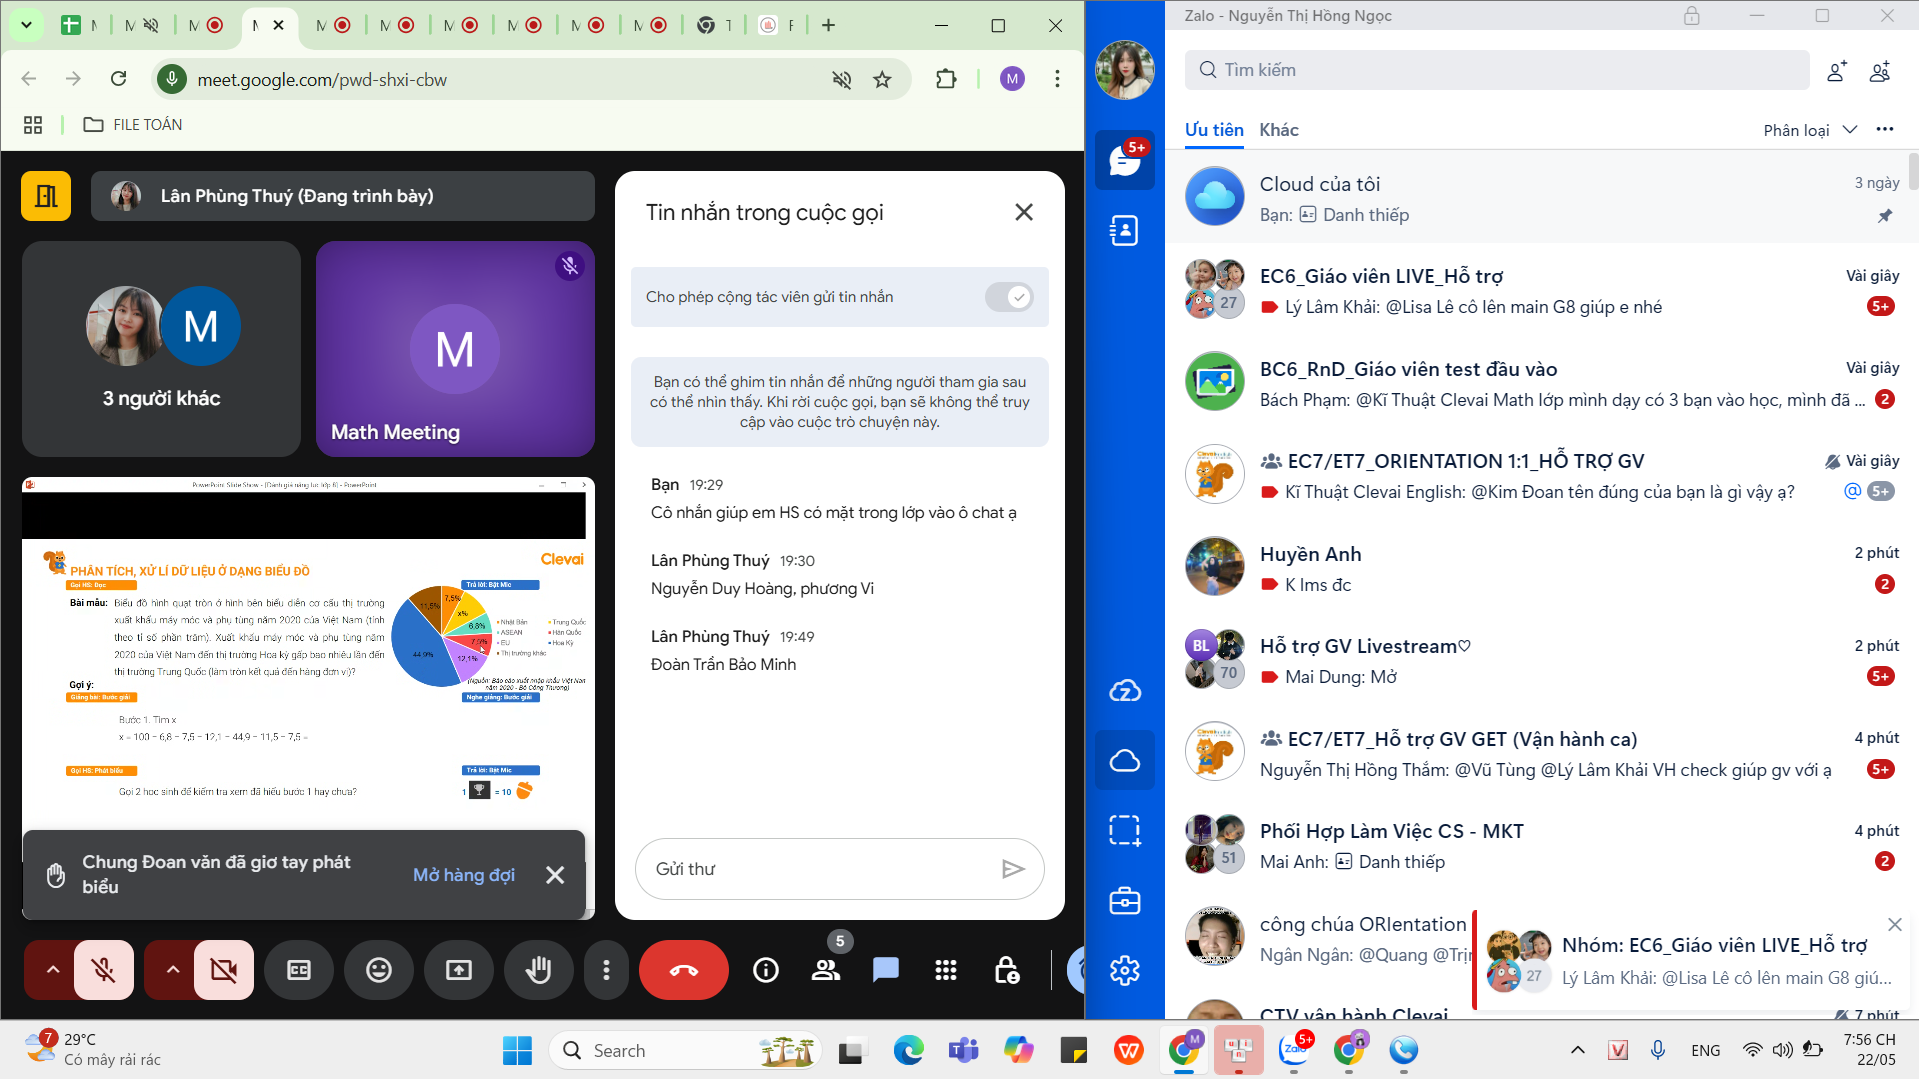The image size is (1919, 1079).
Task: Expand video settings chevron beside the camera
Action: coord(172,970)
